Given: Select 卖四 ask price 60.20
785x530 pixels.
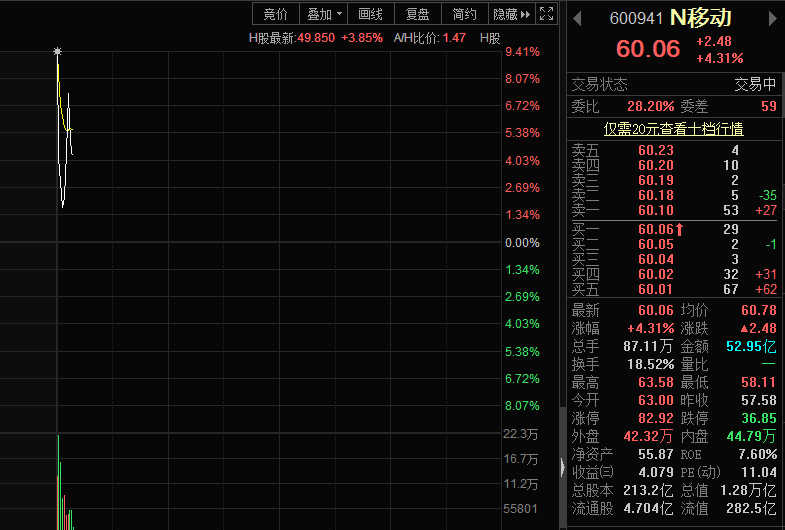Looking at the screenshot, I should point(656,165).
